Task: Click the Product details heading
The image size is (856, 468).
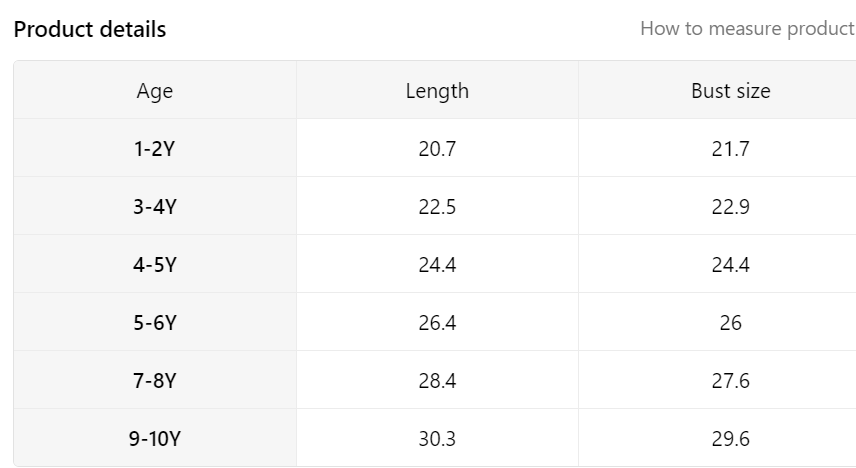Action: [x=90, y=29]
